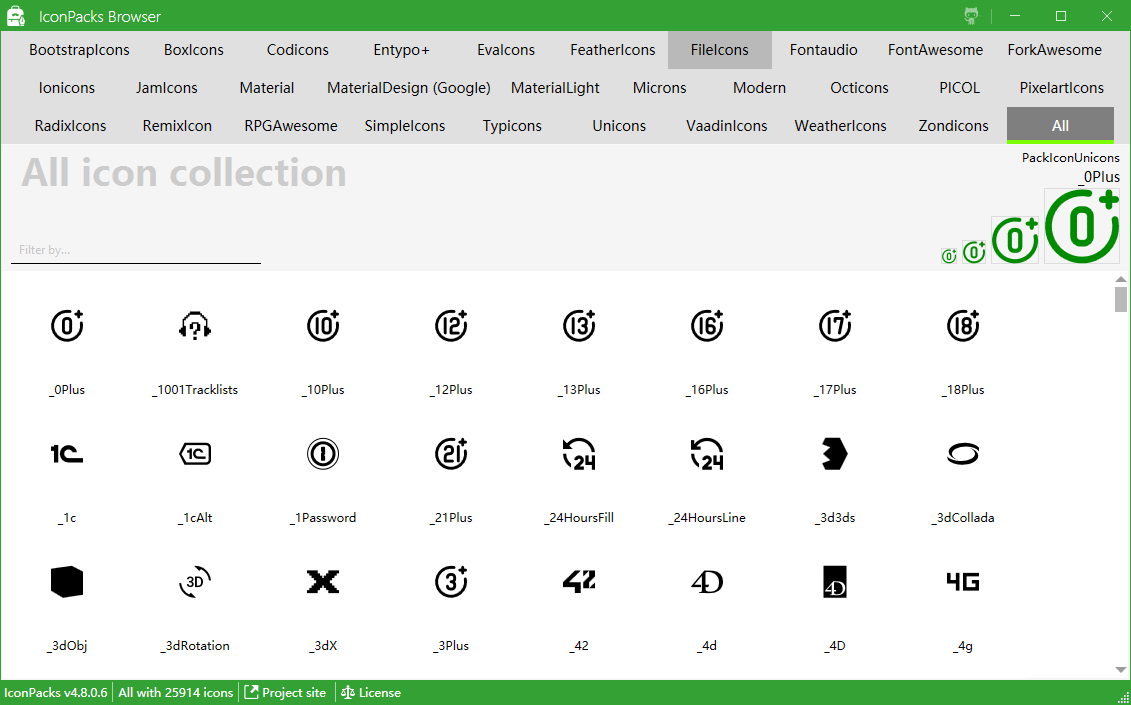
Task: Open the Project site link
Action: tap(286, 693)
